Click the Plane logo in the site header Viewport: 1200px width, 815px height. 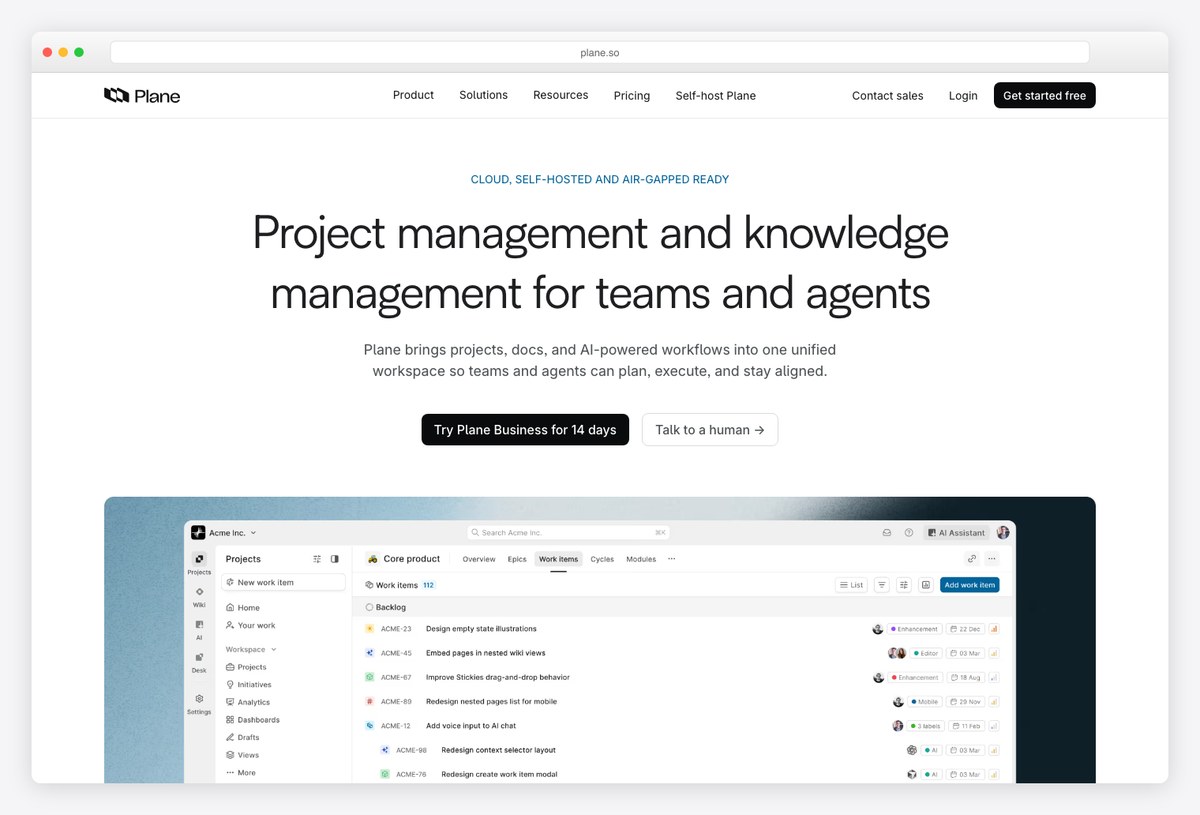tap(142, 96)
